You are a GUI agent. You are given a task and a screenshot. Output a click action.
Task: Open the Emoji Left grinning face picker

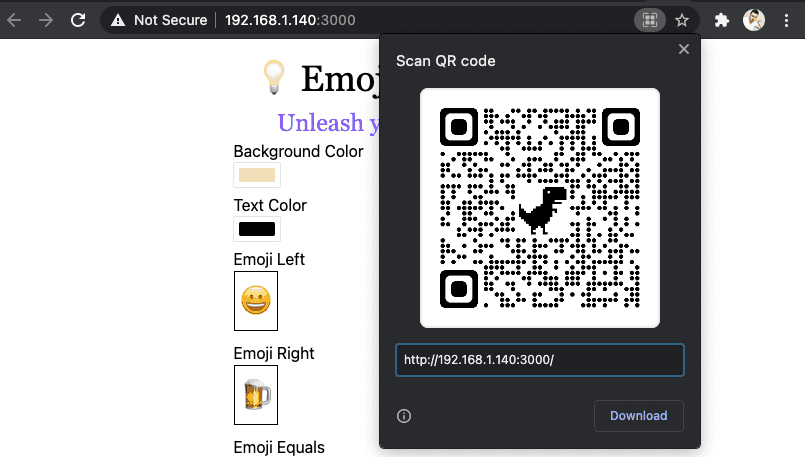click(256, 301)
